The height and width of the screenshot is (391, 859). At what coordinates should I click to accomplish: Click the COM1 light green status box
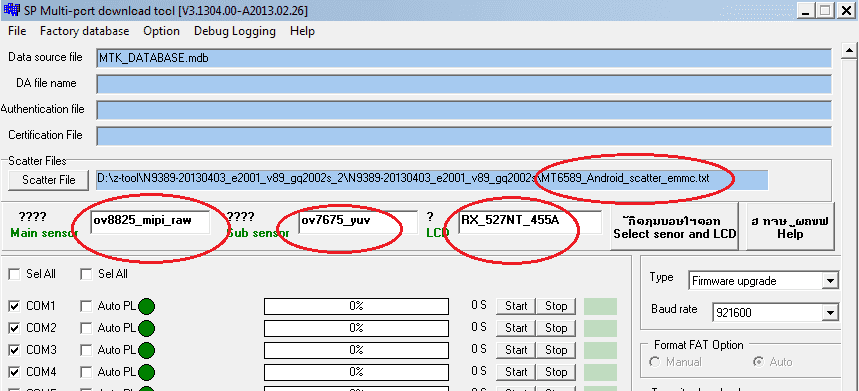(x=600, y=306)
